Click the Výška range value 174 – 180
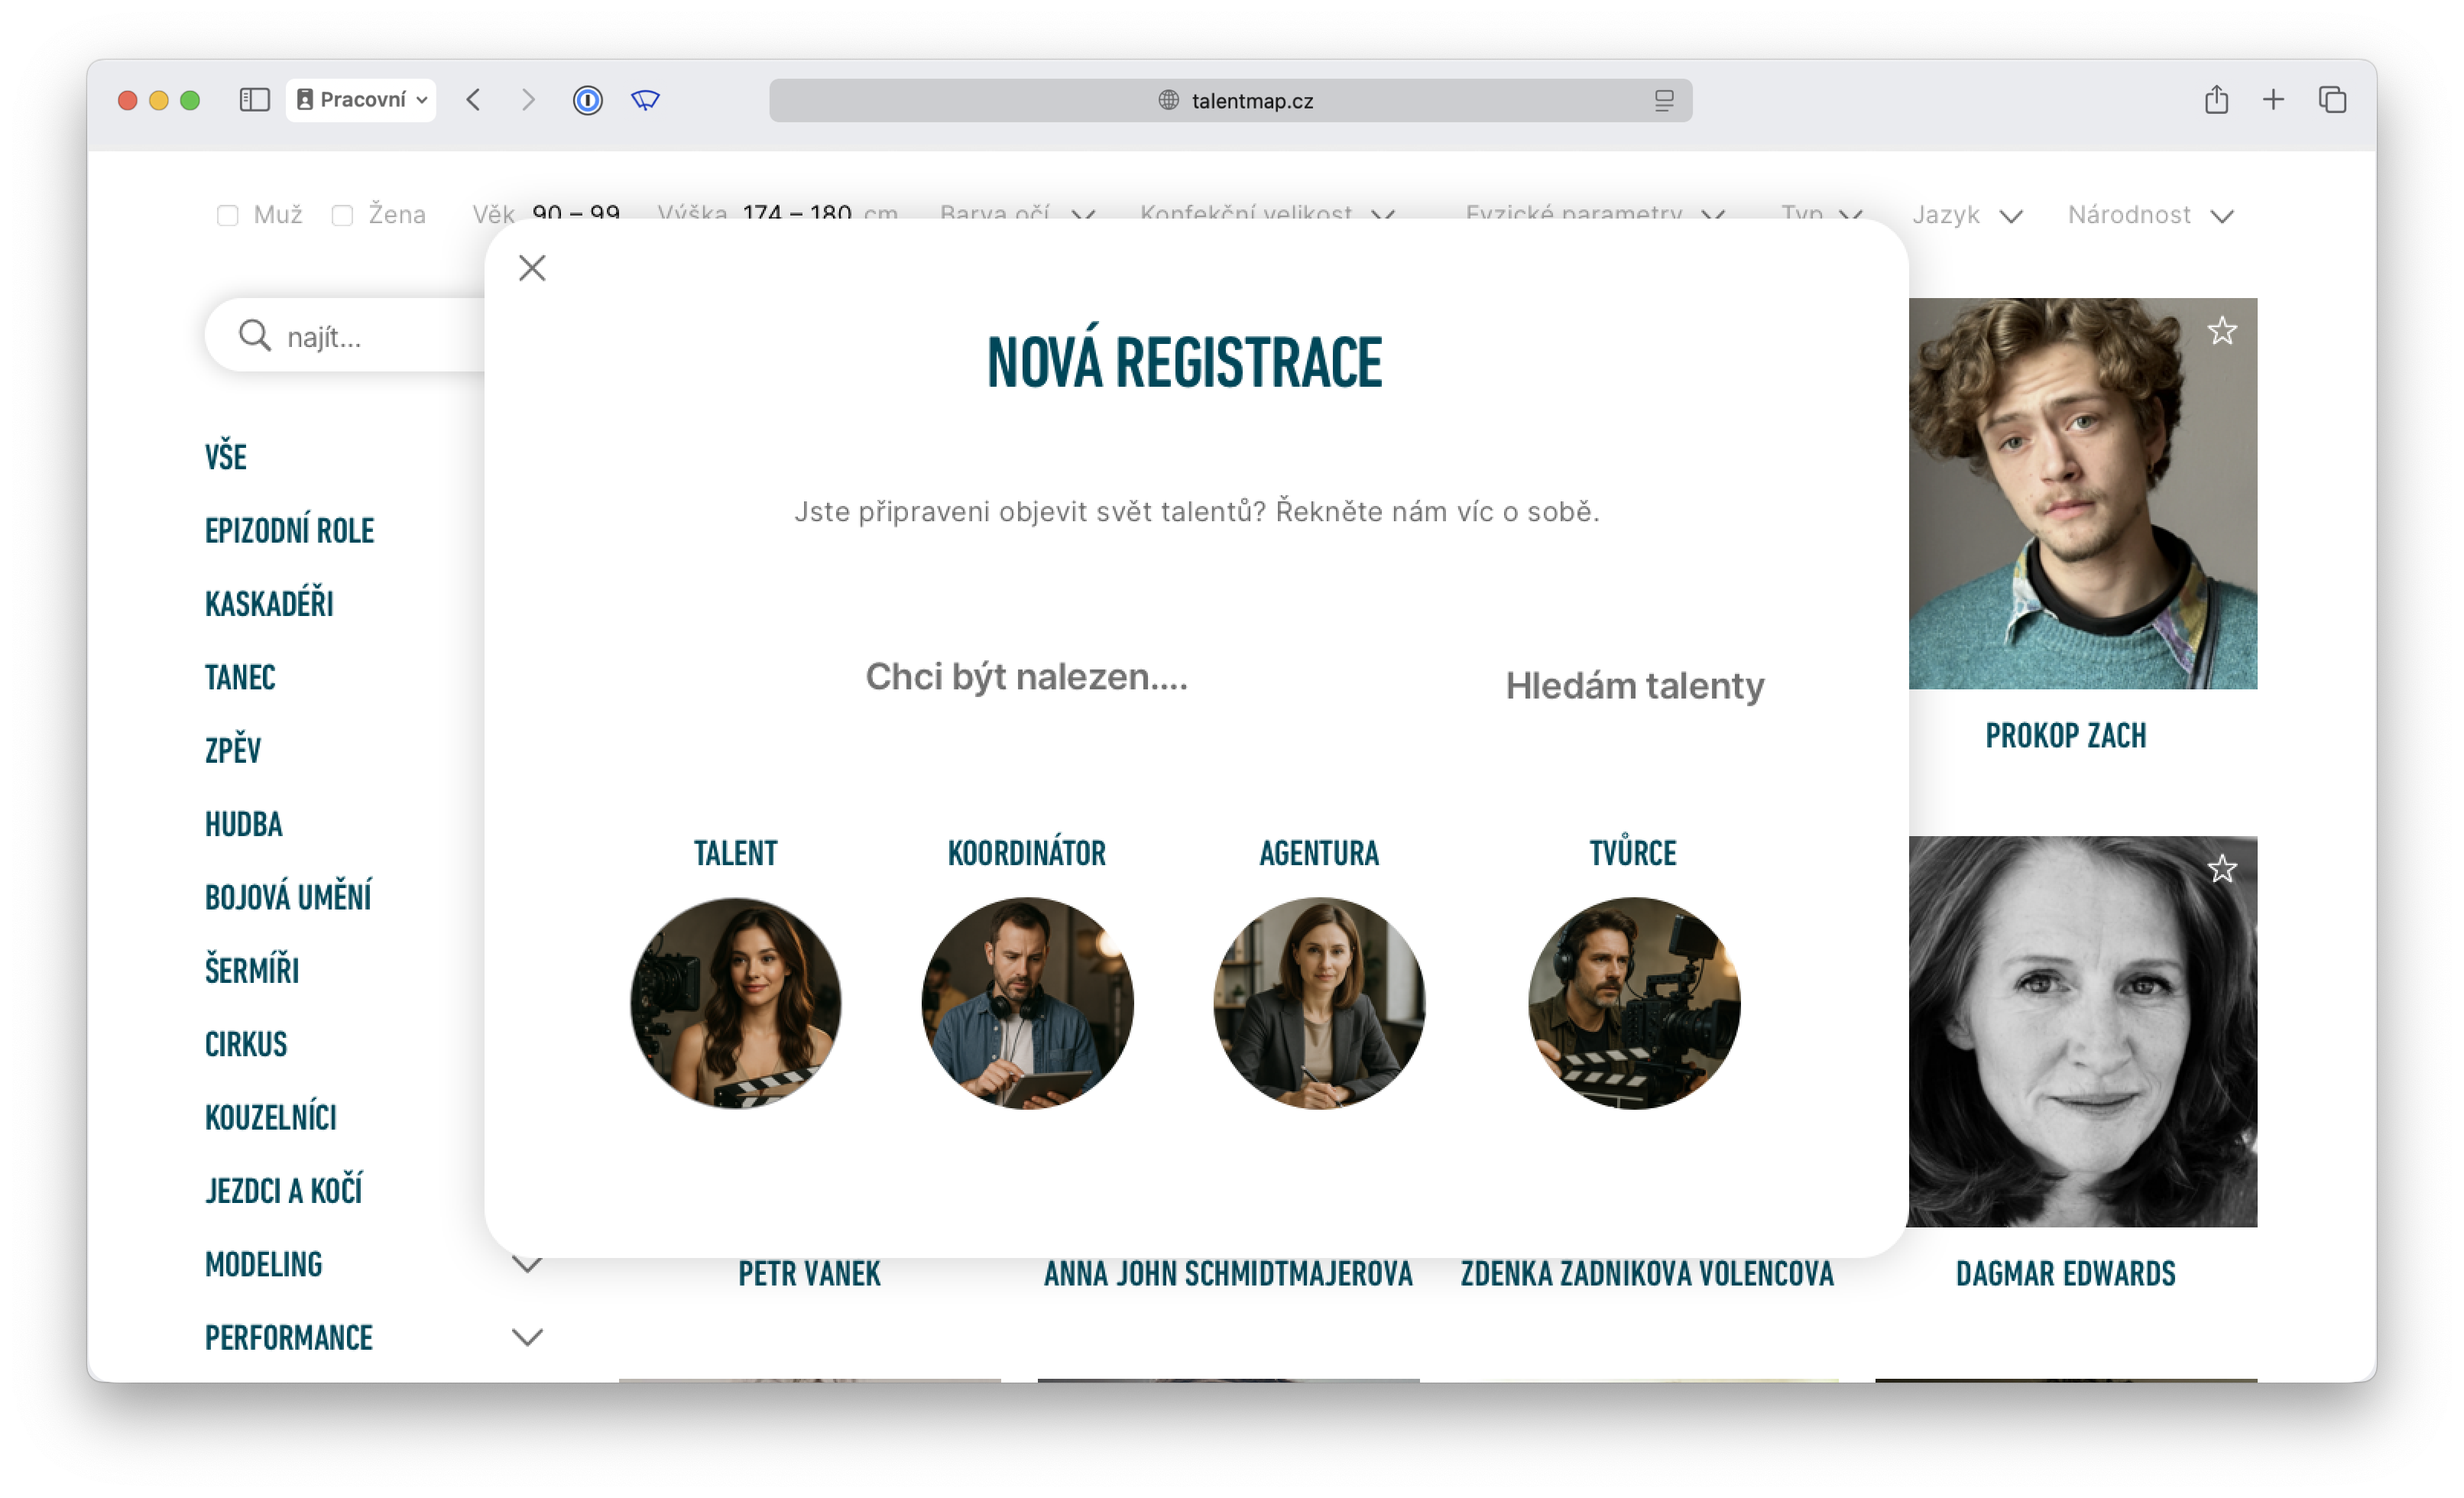 [x=797, y=213]
